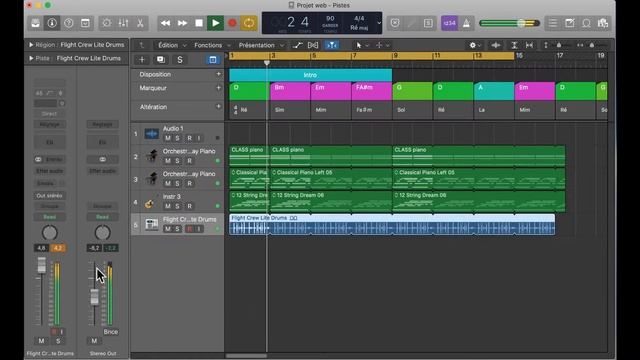Select the Flight Crew Lite Drums track icon
Screen dimensions: 640x360
click(x=151, y=224)
